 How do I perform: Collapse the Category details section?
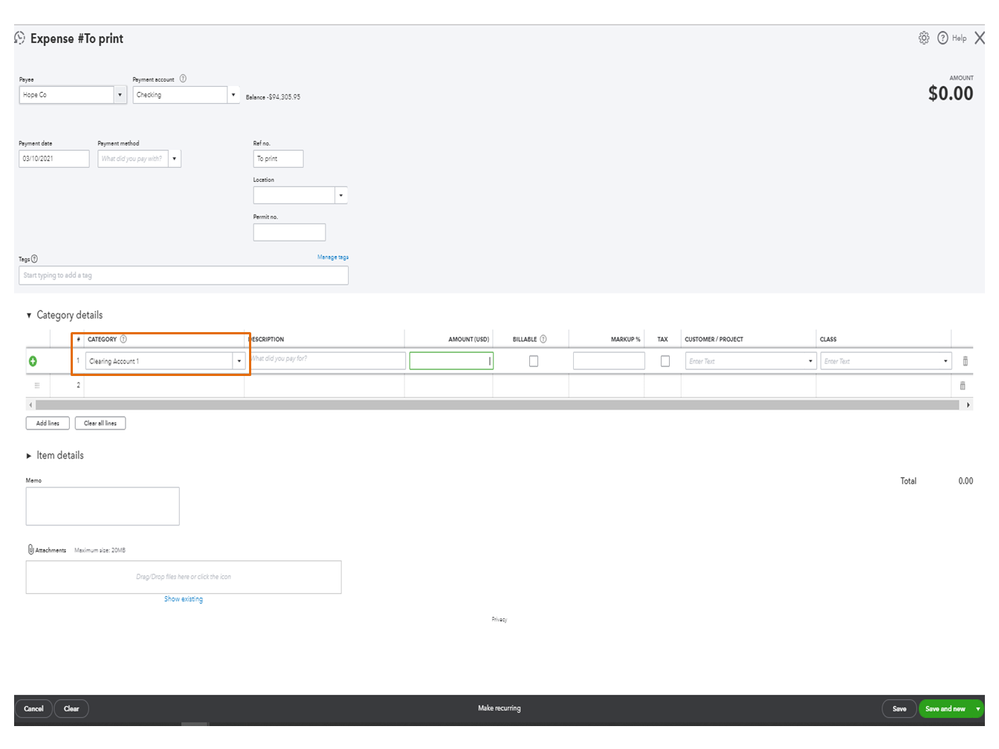29,315
